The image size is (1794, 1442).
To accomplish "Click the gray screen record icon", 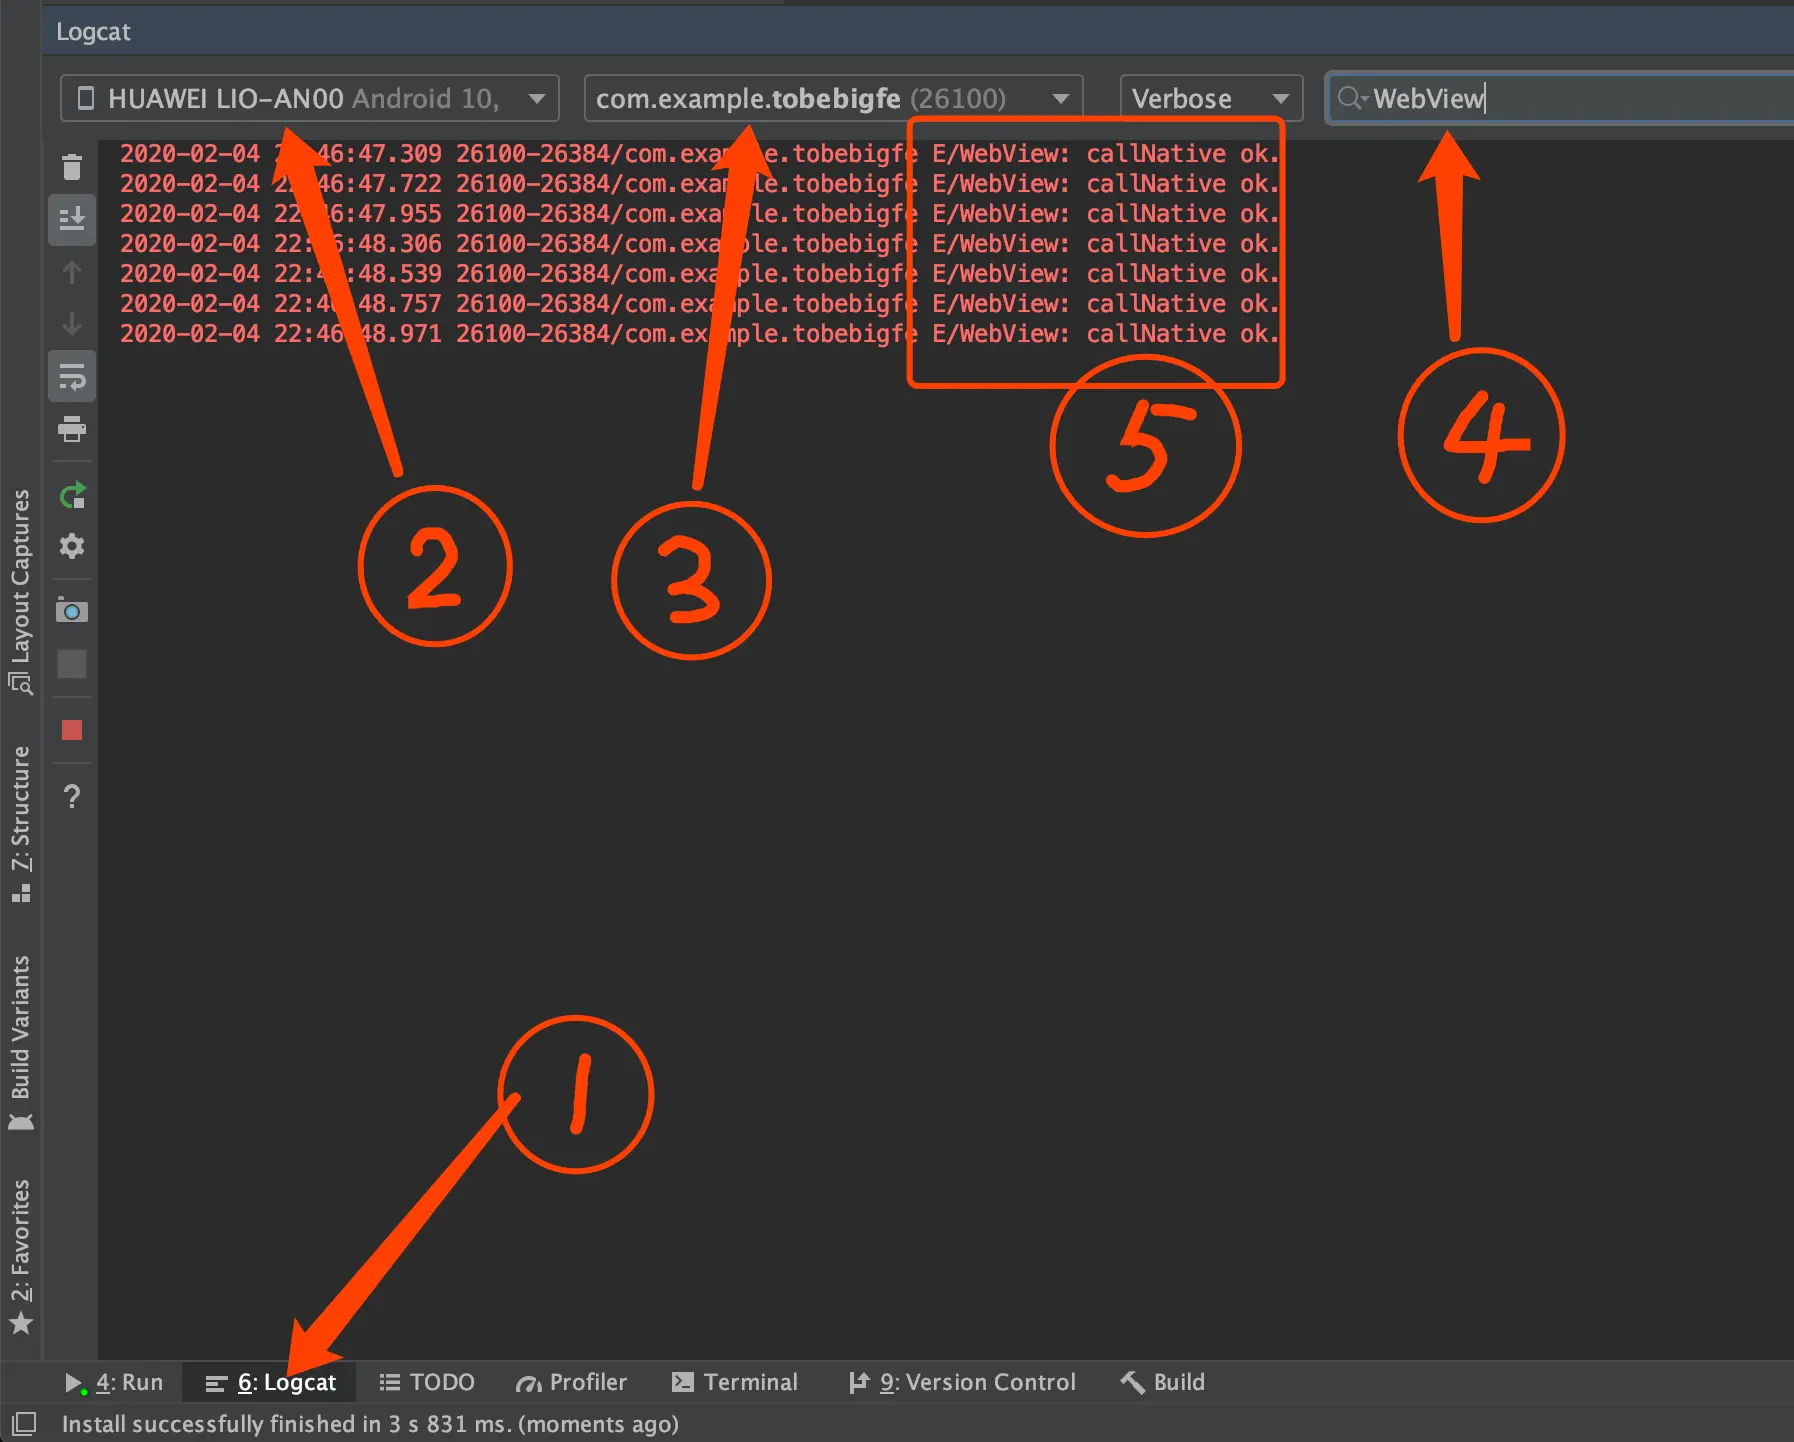I will (72, 664).
